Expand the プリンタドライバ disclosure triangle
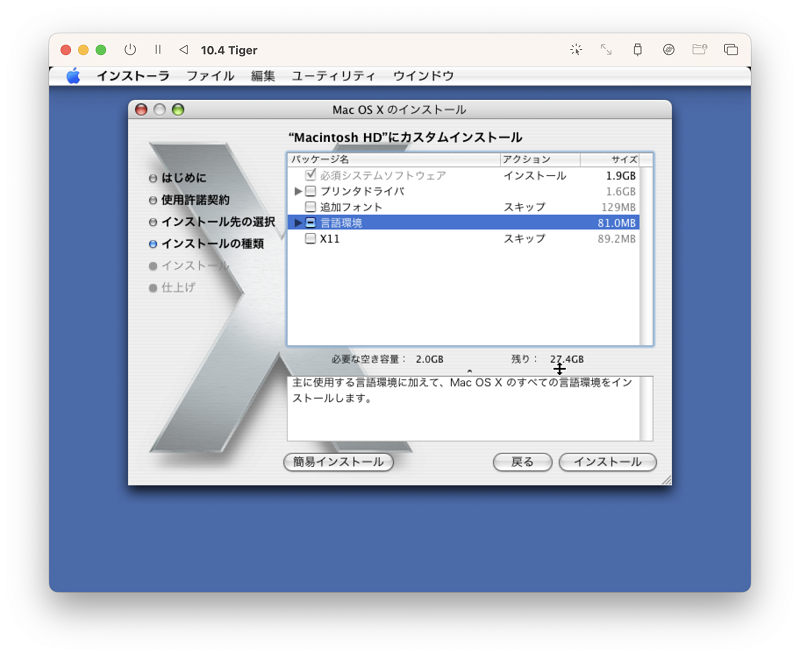This screenshot has height=657, width=800. point(298,191)
